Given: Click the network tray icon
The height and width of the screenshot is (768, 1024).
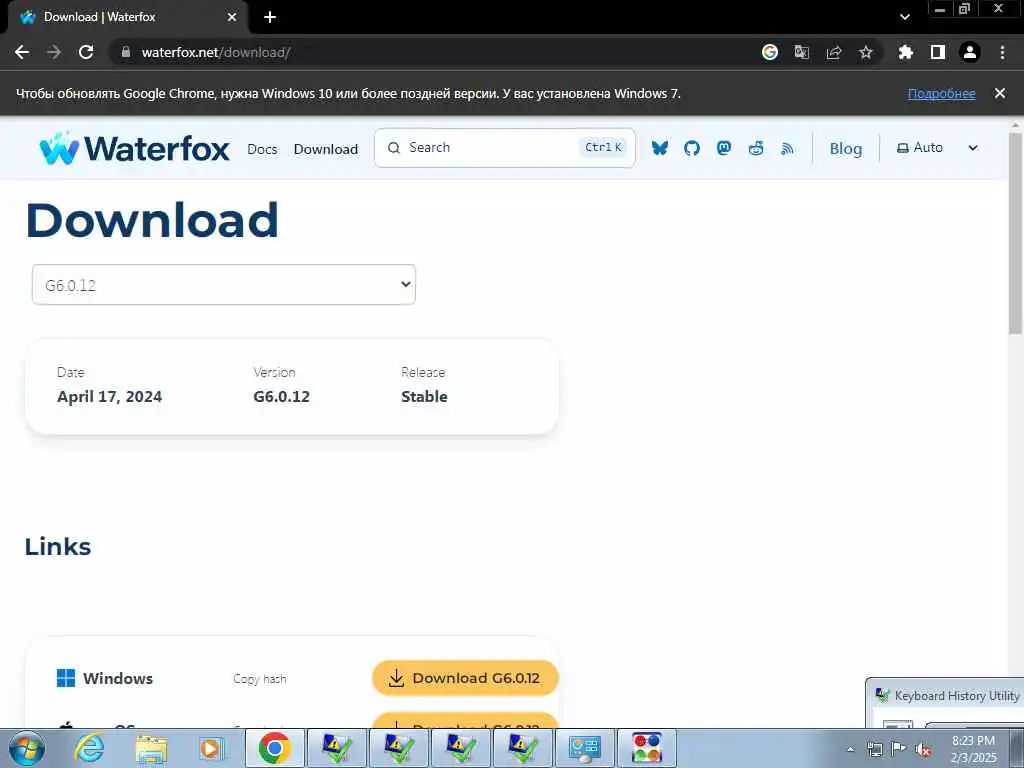Looking at the screenshot, I should pyautogui.click(x=874, y=750).
